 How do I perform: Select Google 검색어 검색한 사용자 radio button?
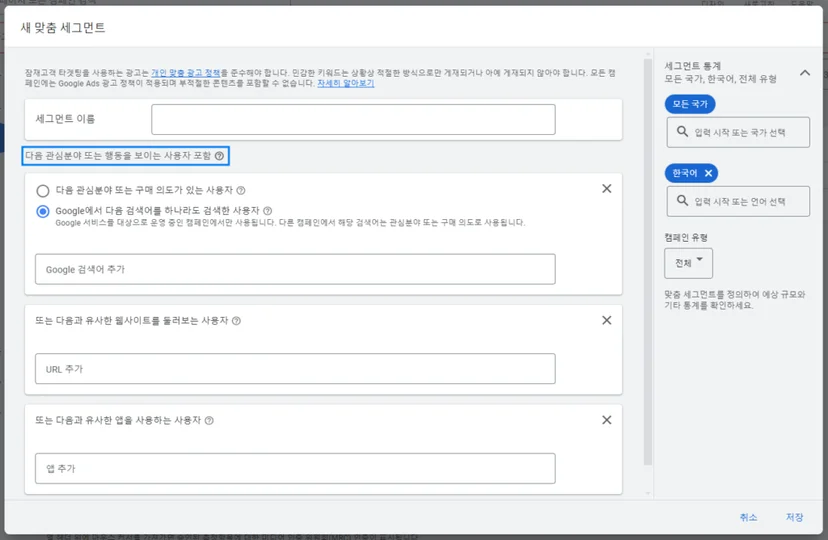[x=43, y=212]
